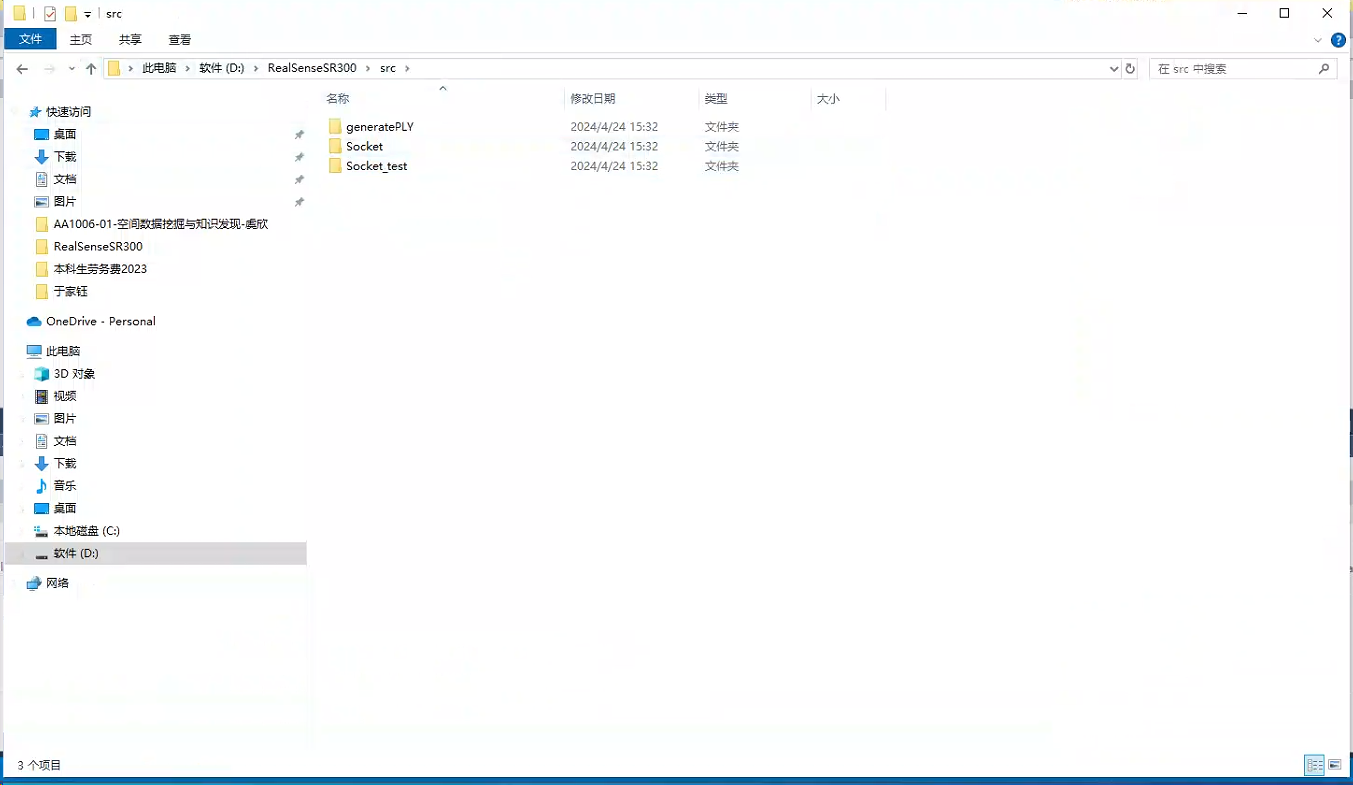Go up one folder level
Image resolution: width=1353 pixels, height=785 pixels.
click(91, 69)
